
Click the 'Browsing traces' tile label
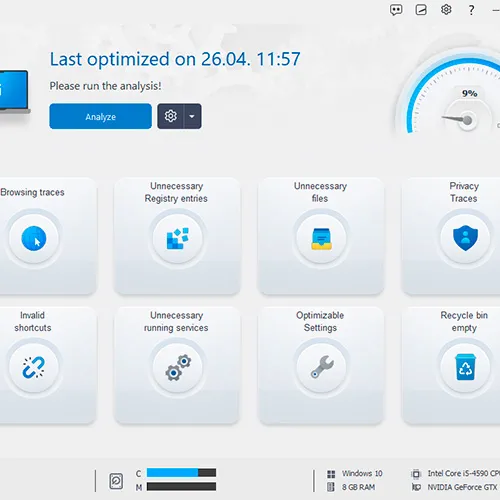pyautogui.click(x=32, y=192)
